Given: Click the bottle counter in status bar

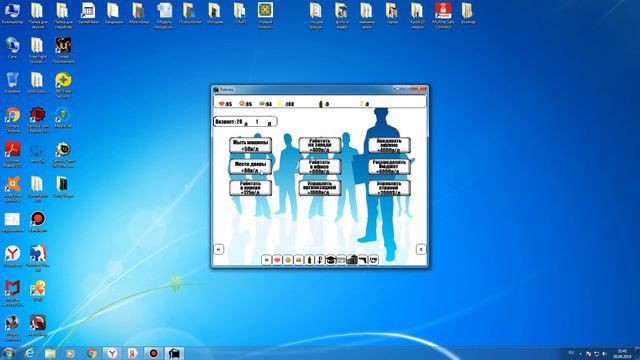Looking at the screenshot, I should click(x=323, y=104).
